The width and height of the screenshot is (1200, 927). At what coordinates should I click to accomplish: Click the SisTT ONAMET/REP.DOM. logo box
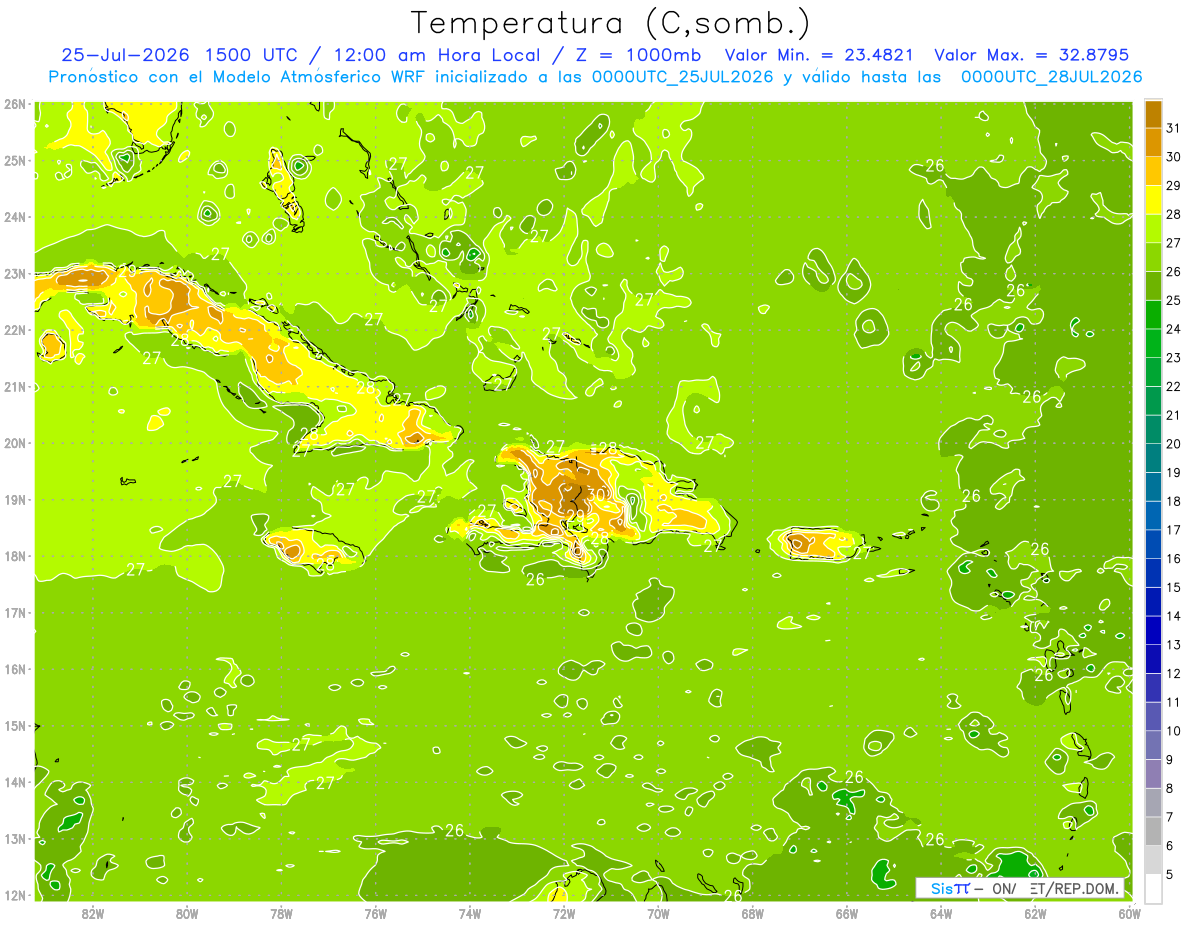click(x=1020, y=888)
